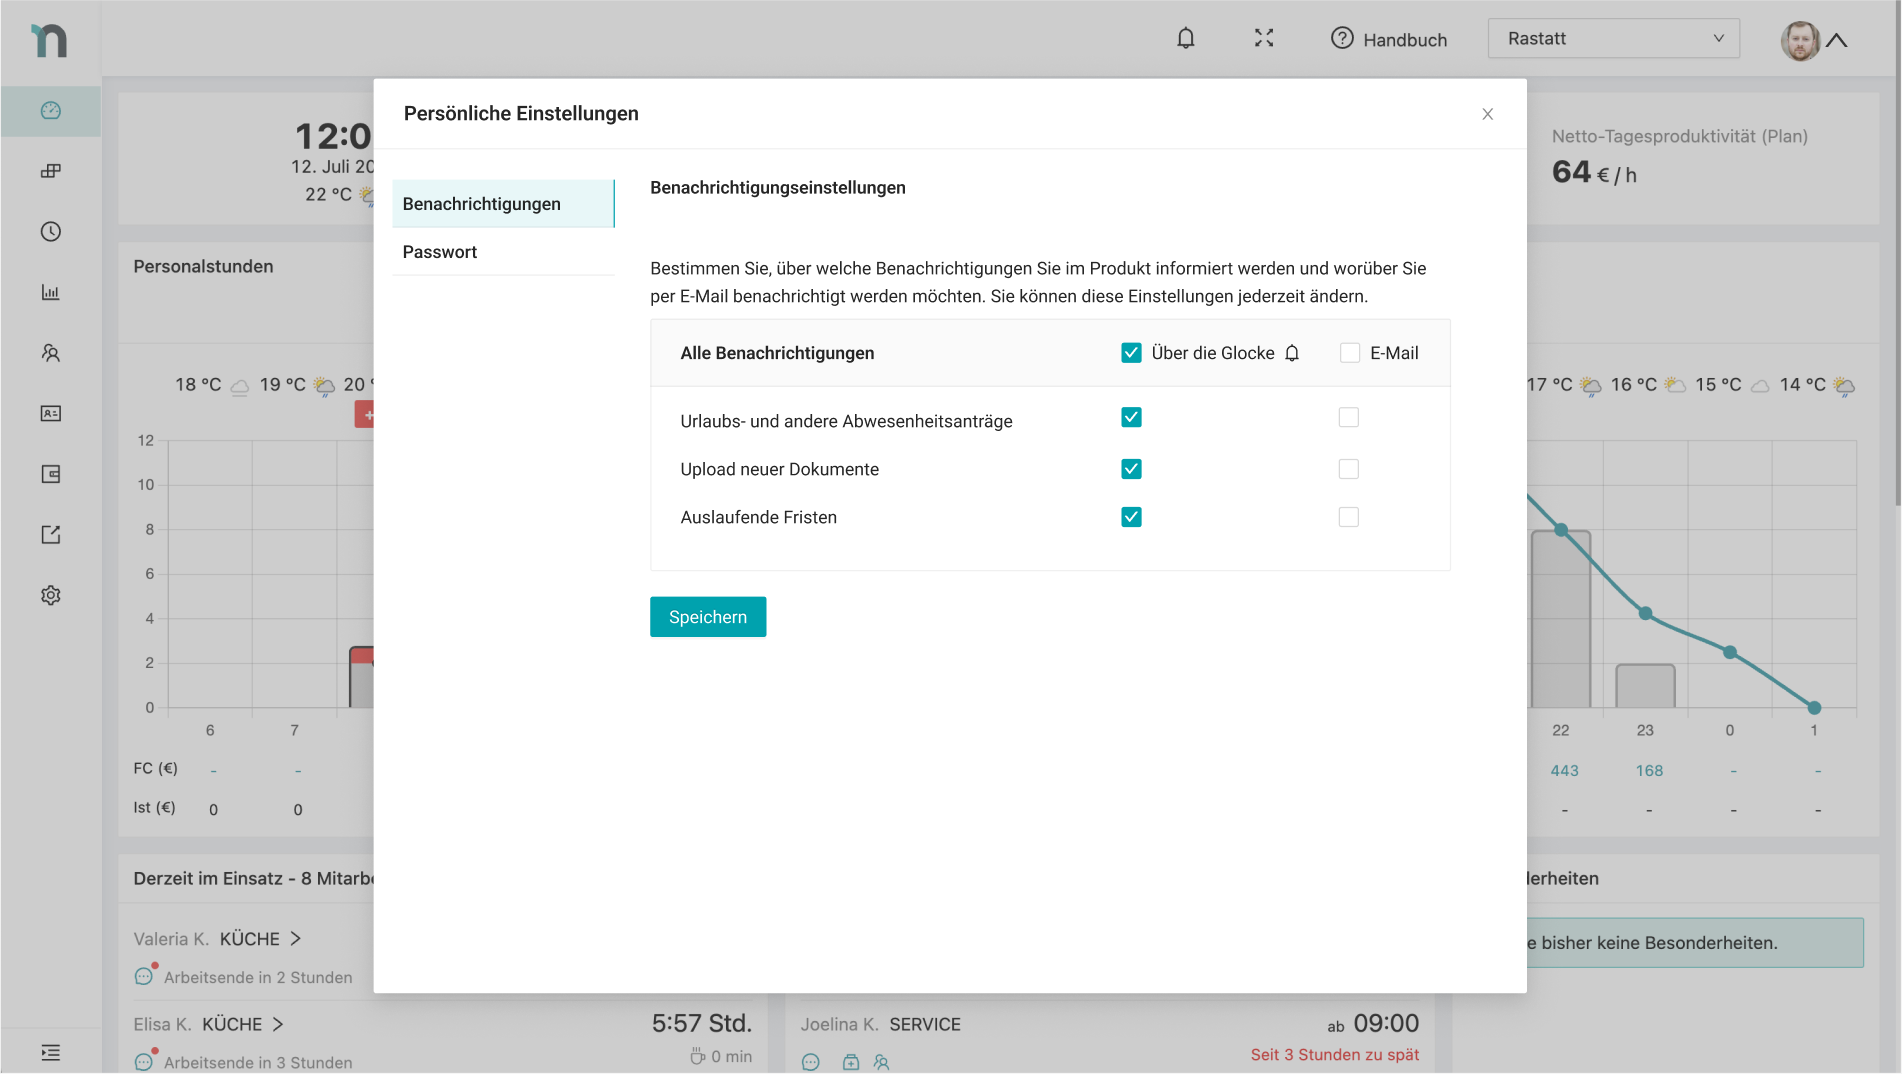The width and height of the screenshot is (1902, 1074).
Task: Expand the sidebar menu at bottom
Action: [51, 1052]
